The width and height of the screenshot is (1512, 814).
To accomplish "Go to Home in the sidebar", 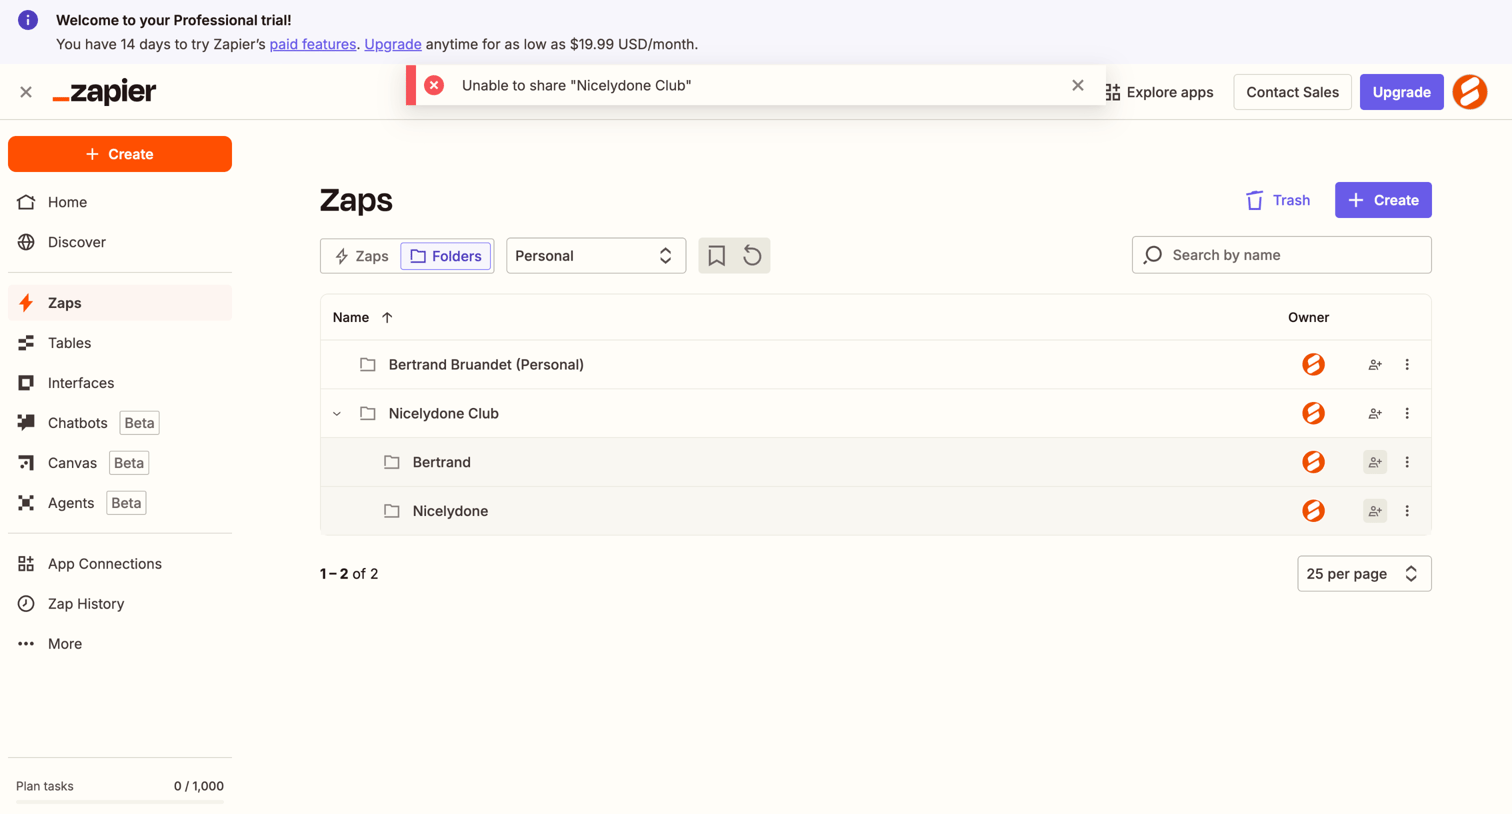I will 120,202.
